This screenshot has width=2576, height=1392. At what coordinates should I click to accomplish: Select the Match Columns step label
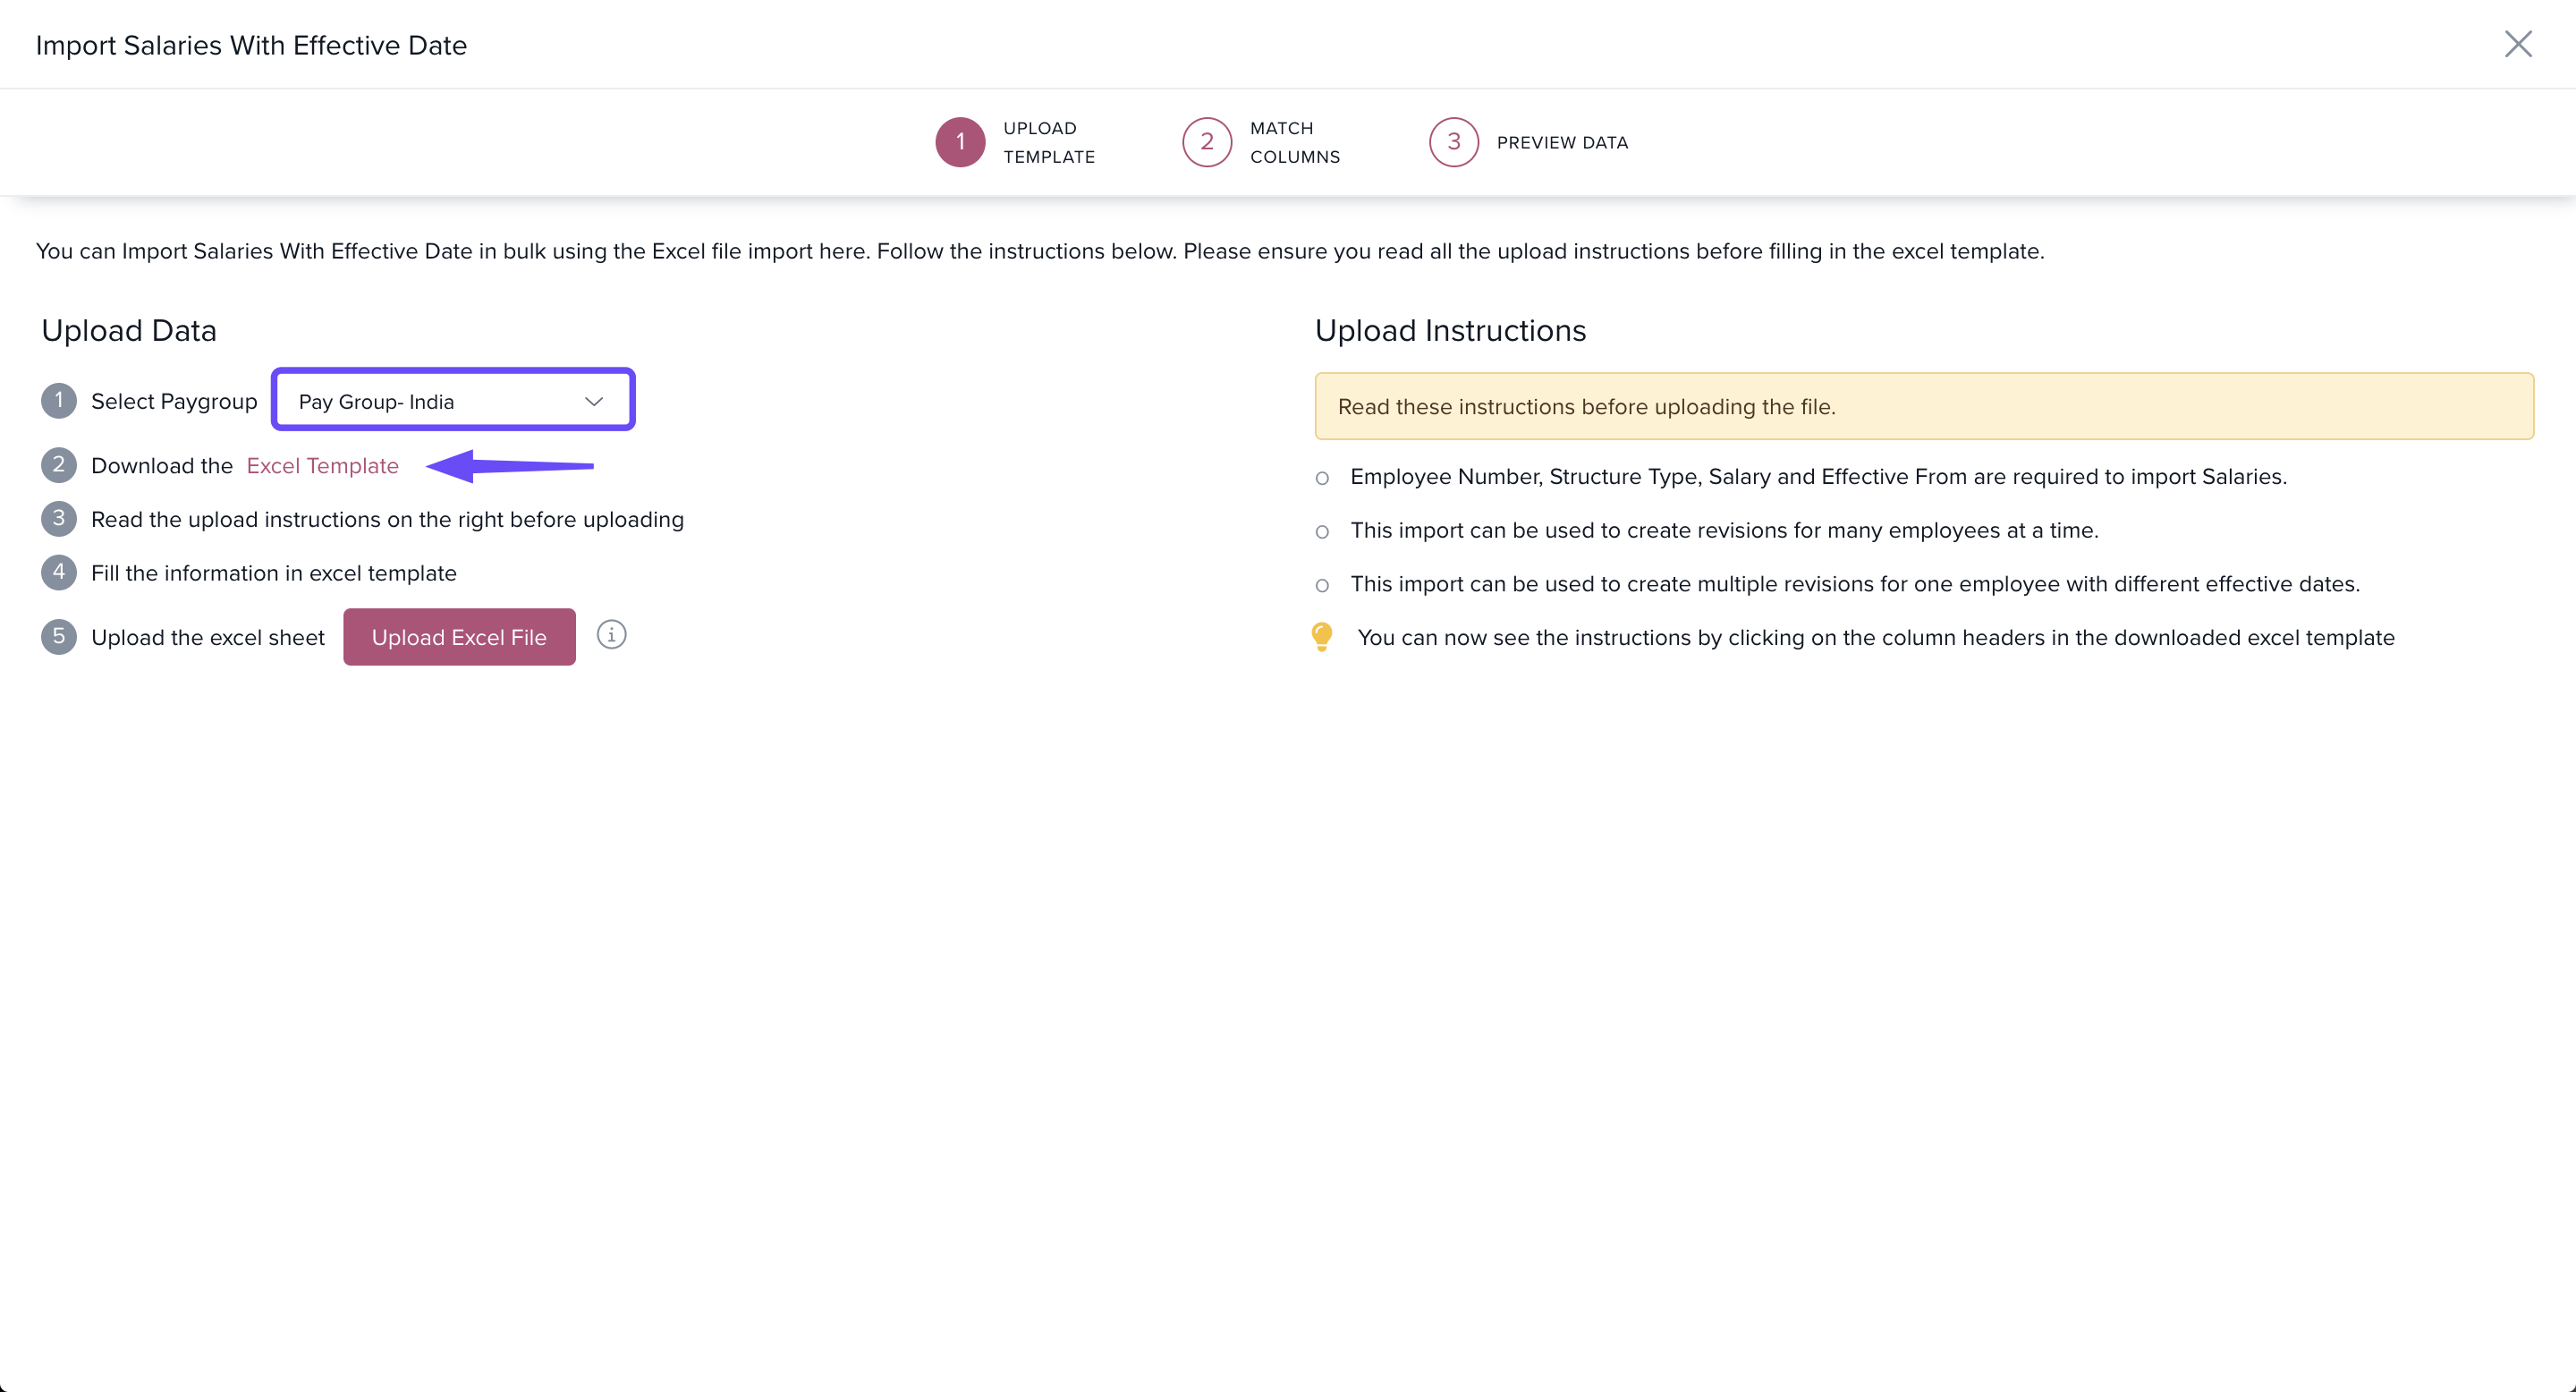pos(1294,142)
